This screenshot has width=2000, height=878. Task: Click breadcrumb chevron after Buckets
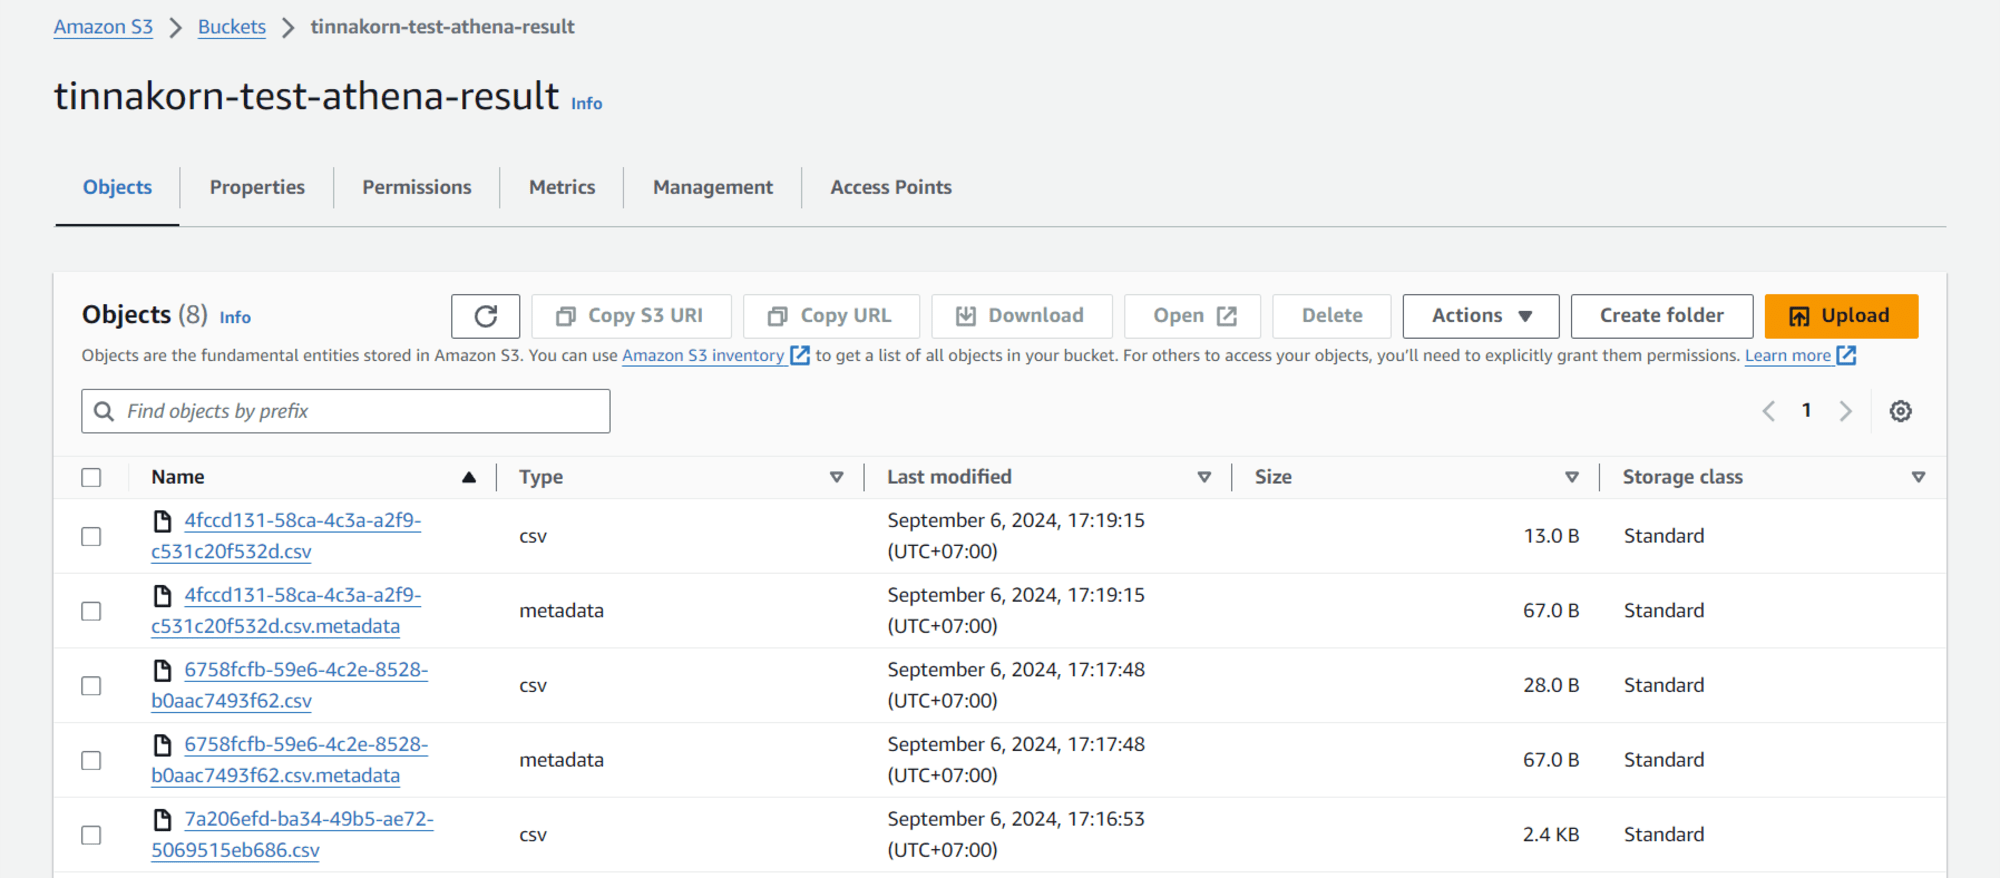pyautogui.click(x=288, y=28)
